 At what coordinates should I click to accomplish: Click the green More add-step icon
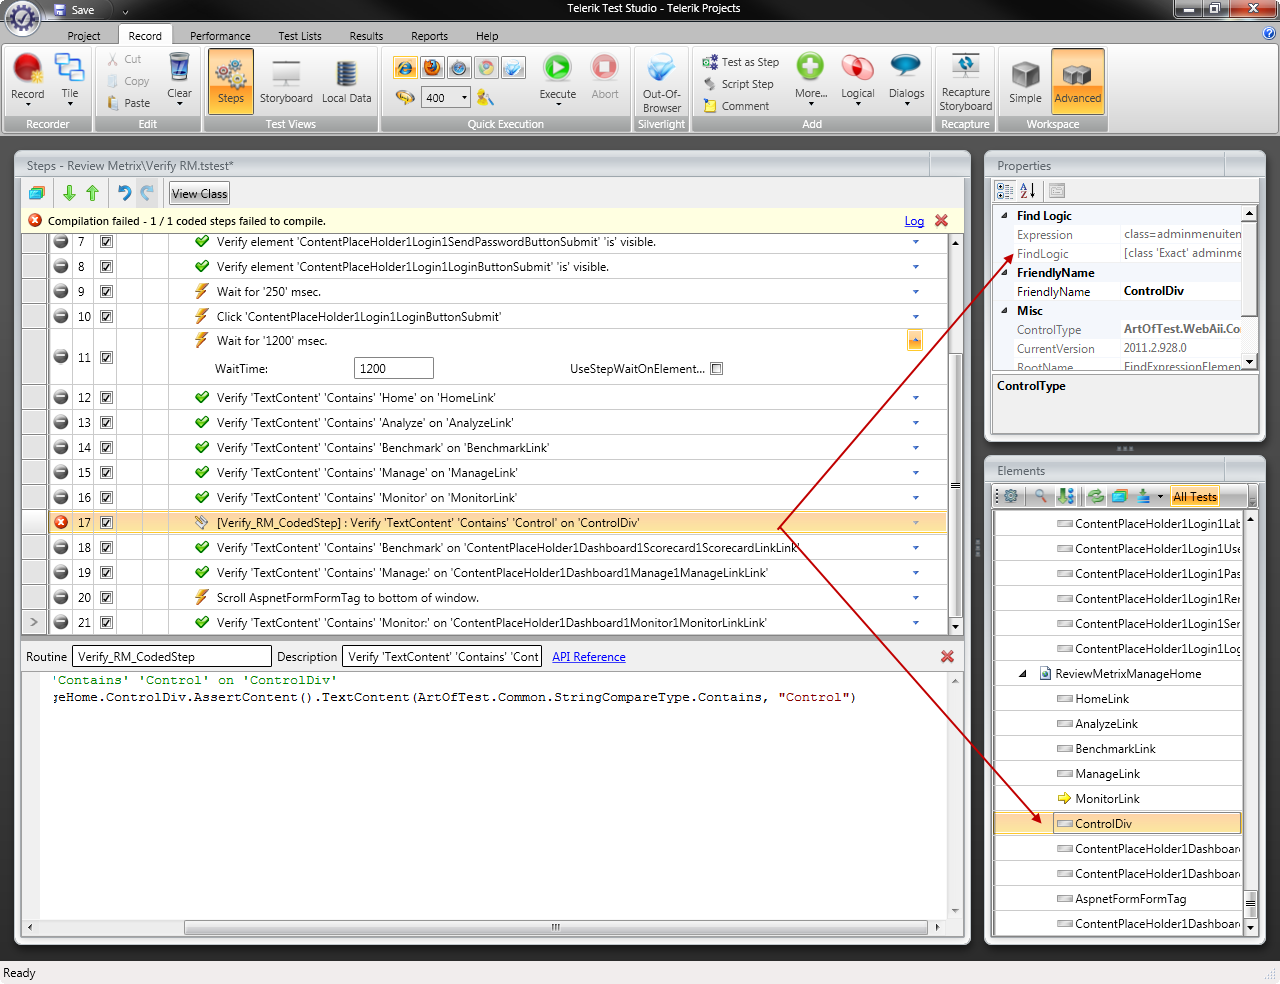tap(810, 67)
